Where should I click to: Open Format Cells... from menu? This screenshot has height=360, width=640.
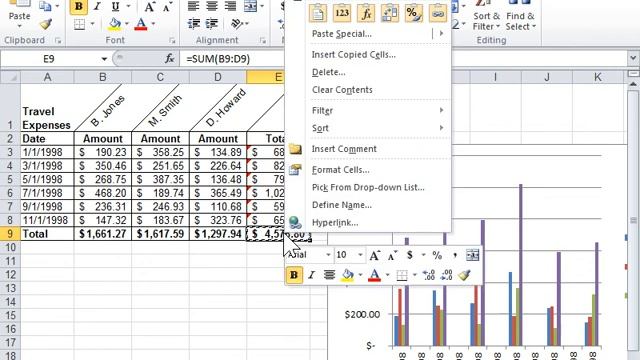coord(340,170)
